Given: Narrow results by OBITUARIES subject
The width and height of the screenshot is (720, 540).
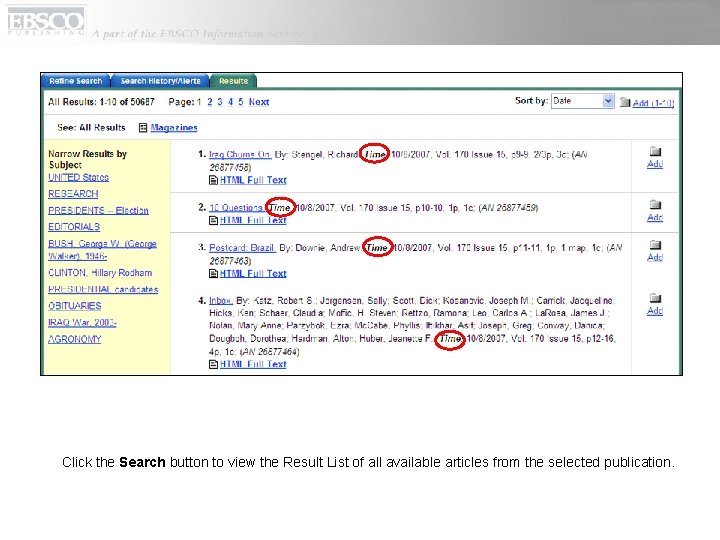Looking at the screenshot, I should [75, 306].
